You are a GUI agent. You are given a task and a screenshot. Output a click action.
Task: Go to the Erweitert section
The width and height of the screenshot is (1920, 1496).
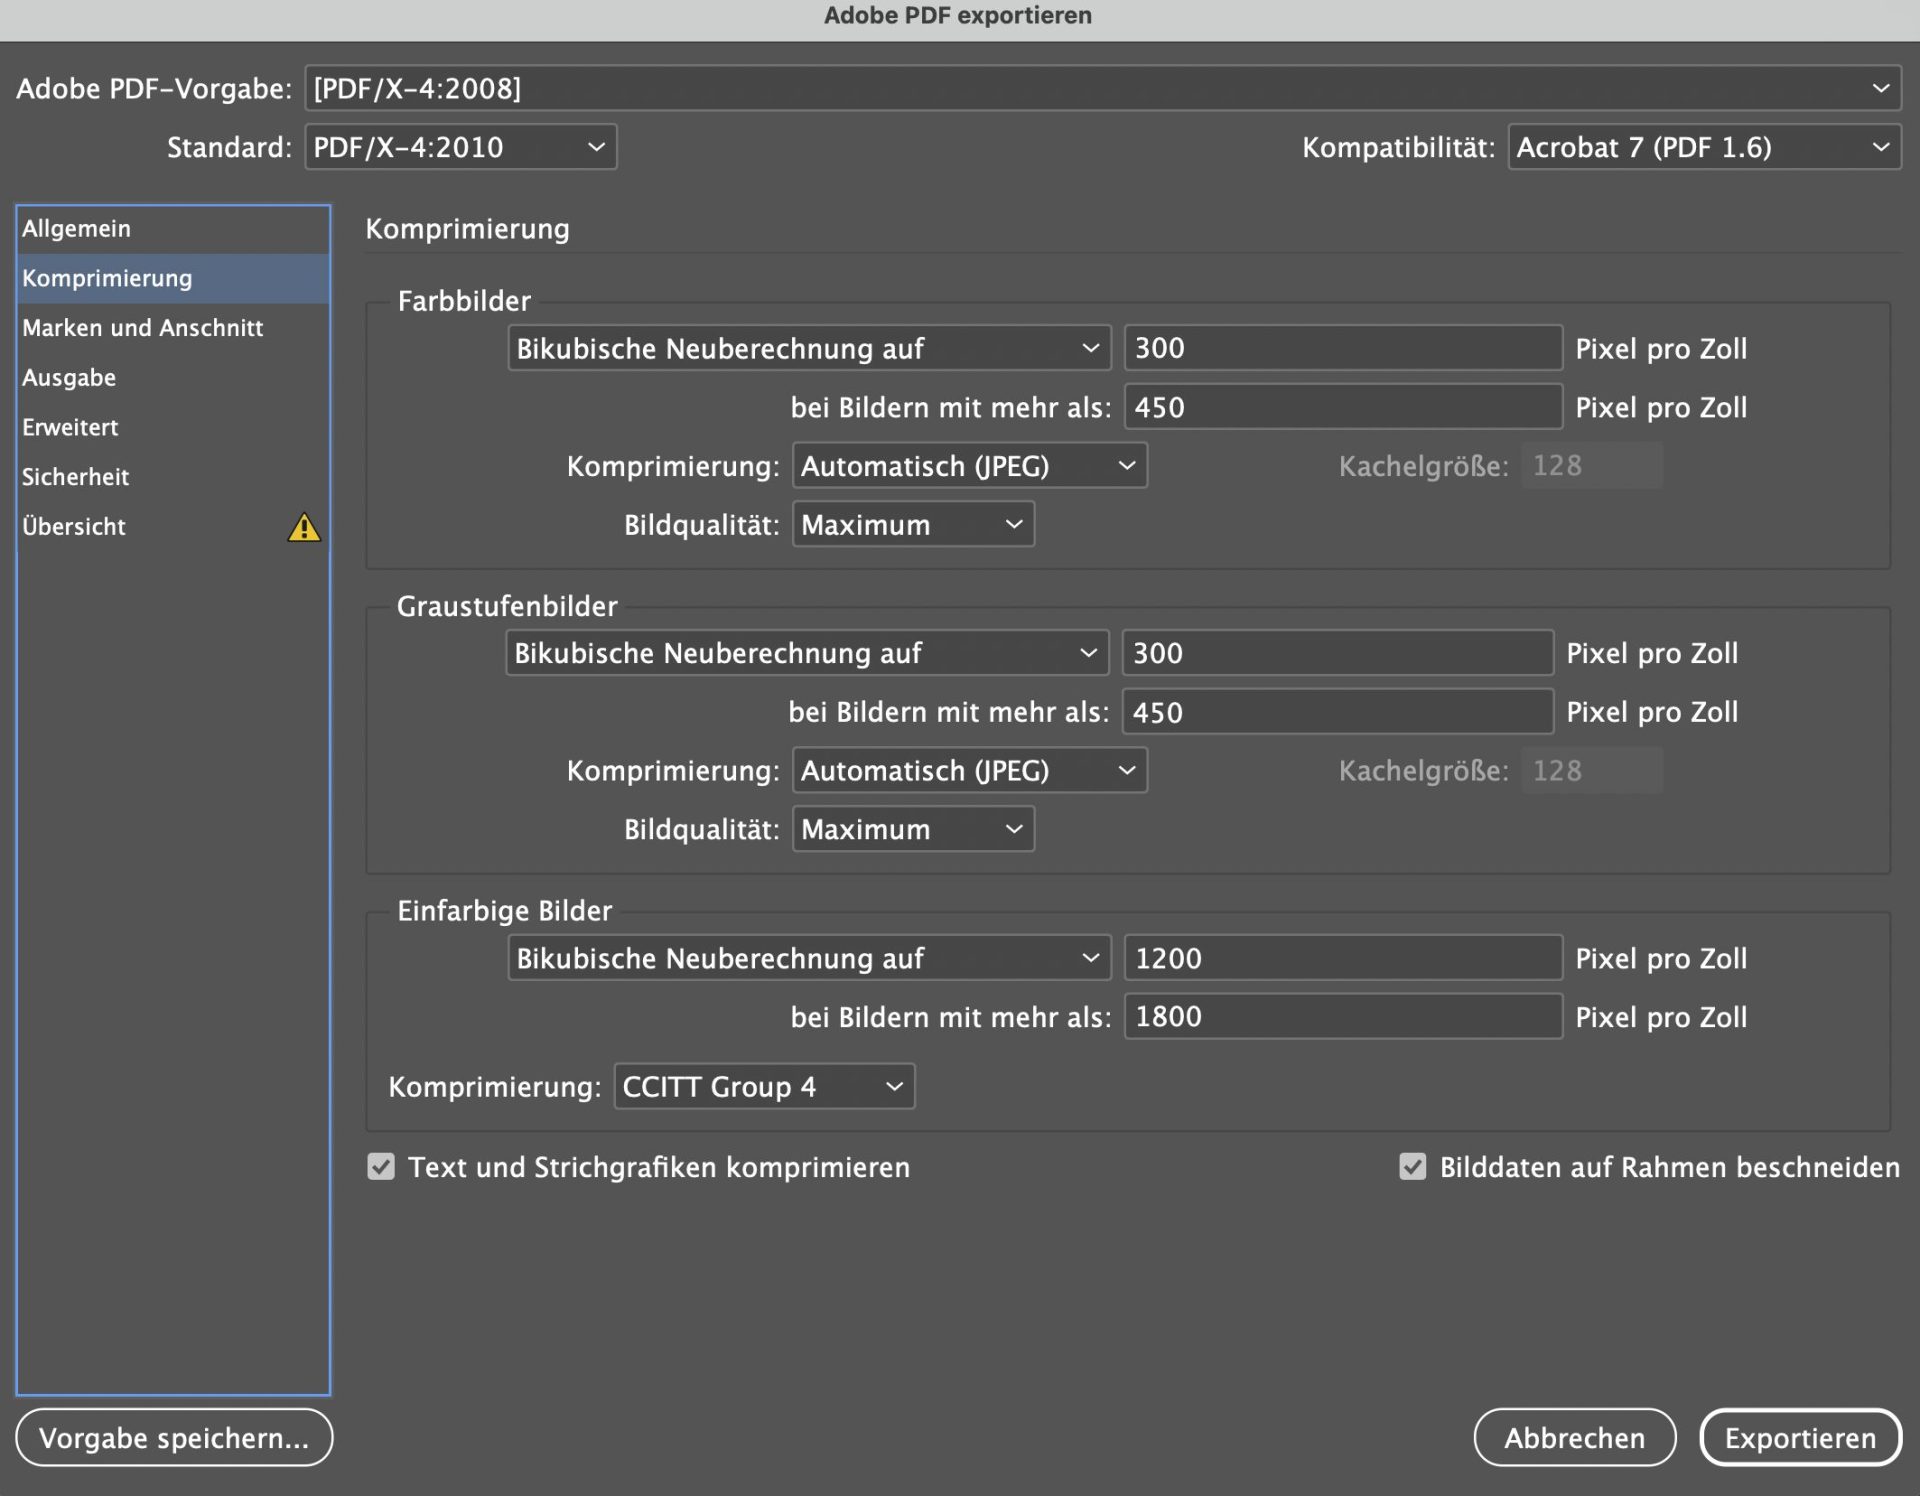pos(173,427)
